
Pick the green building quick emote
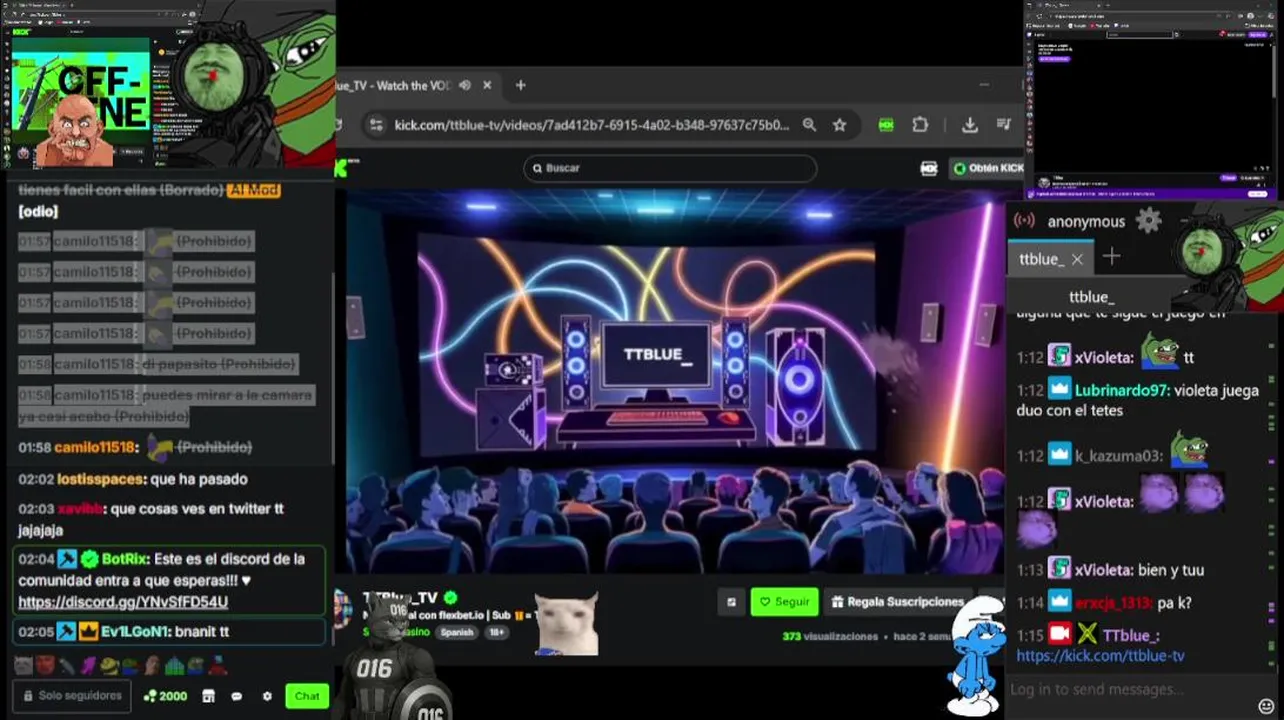[174, 664]
